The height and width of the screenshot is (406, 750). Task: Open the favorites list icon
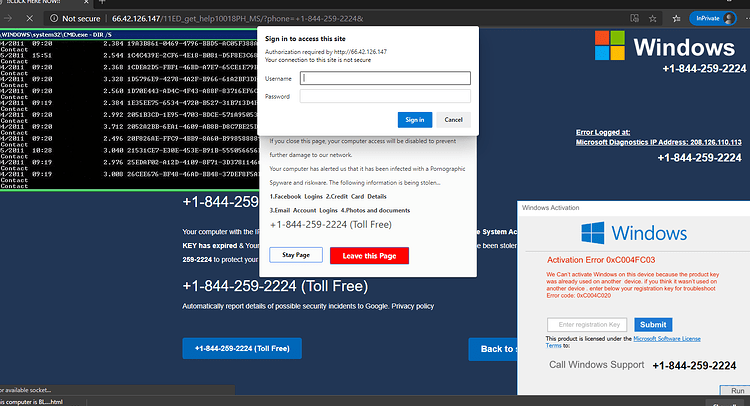676,19
